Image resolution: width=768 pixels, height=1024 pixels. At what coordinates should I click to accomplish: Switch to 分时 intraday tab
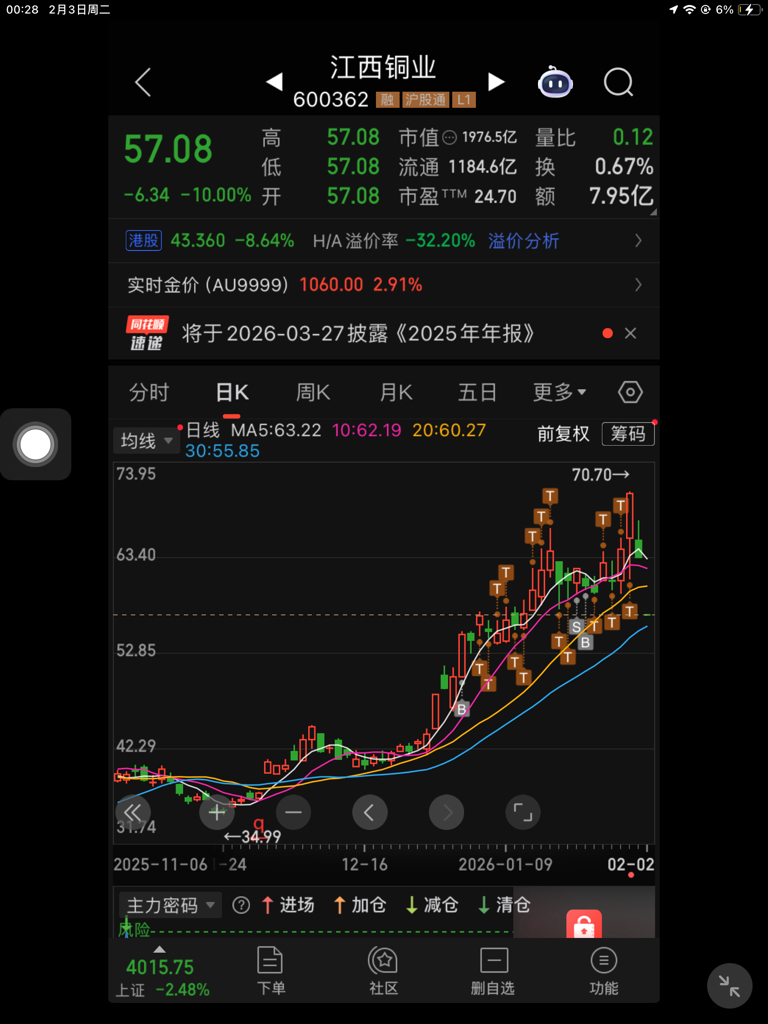click(x=149, y=392)
